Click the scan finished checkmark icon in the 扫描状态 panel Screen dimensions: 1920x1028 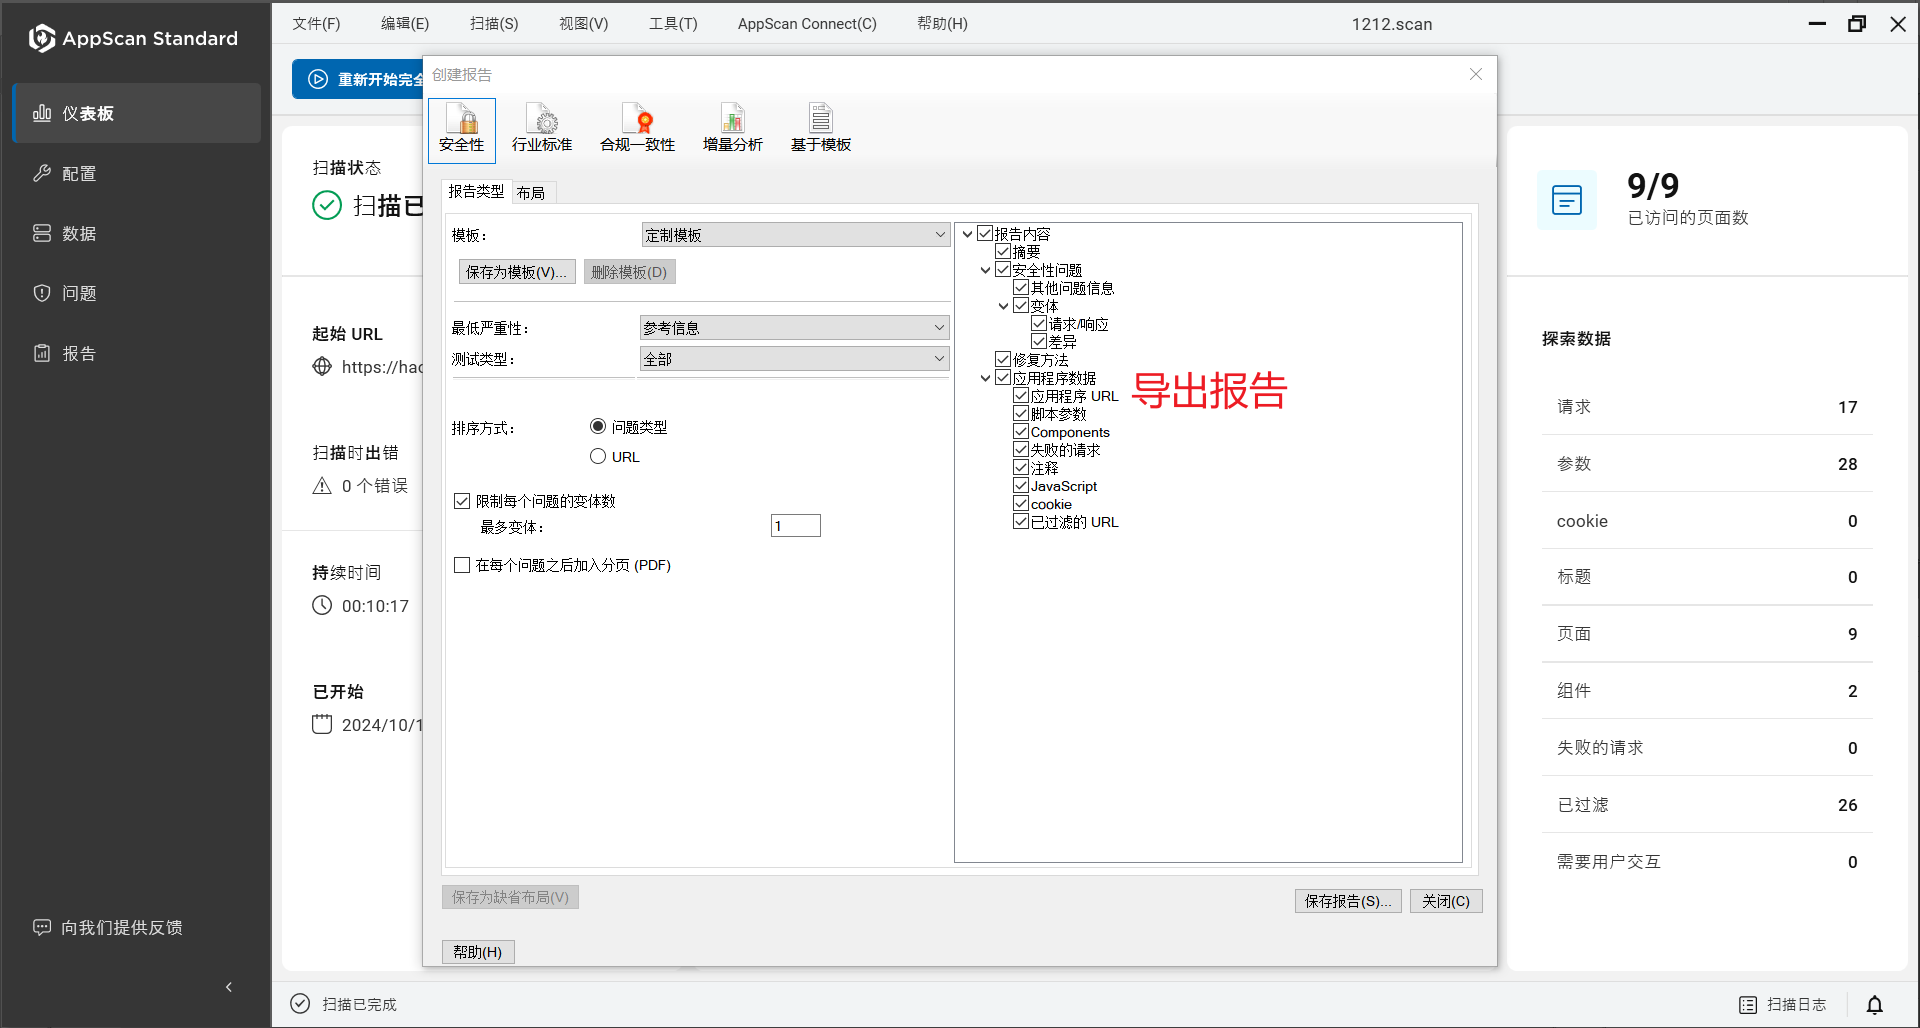pos(327,205)
